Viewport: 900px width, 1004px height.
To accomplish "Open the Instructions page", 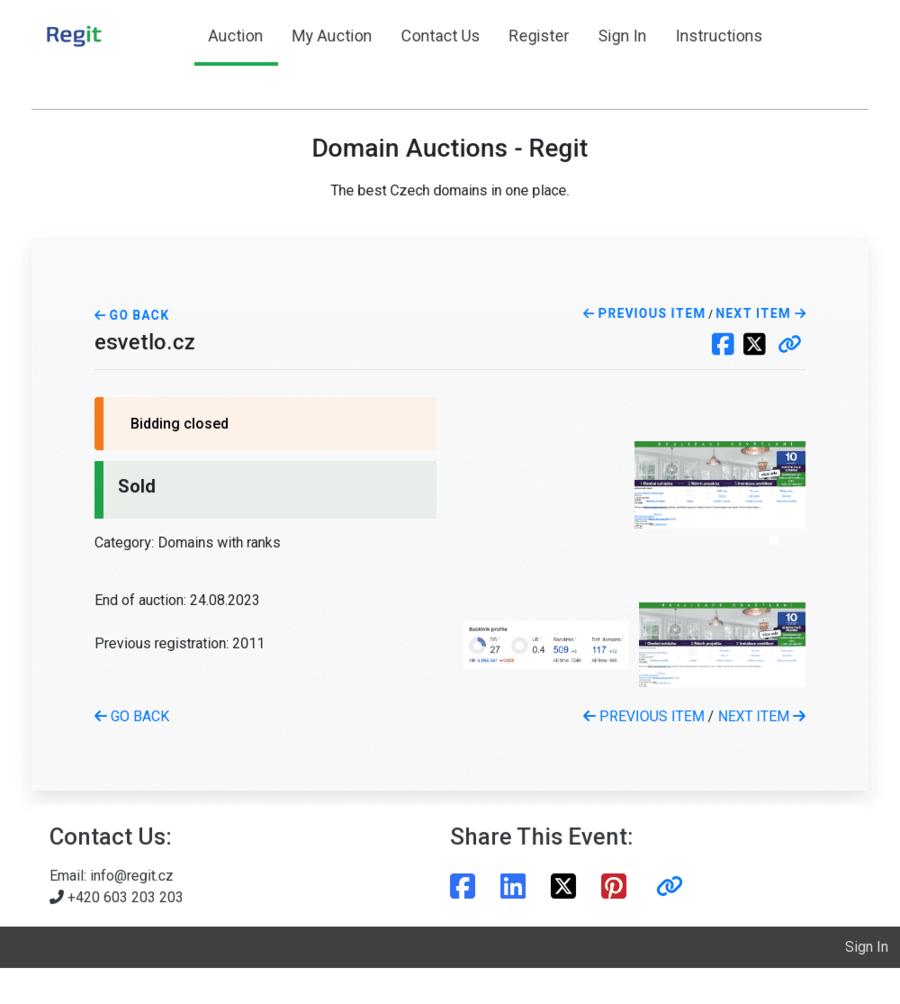I will tap(718, 36).
